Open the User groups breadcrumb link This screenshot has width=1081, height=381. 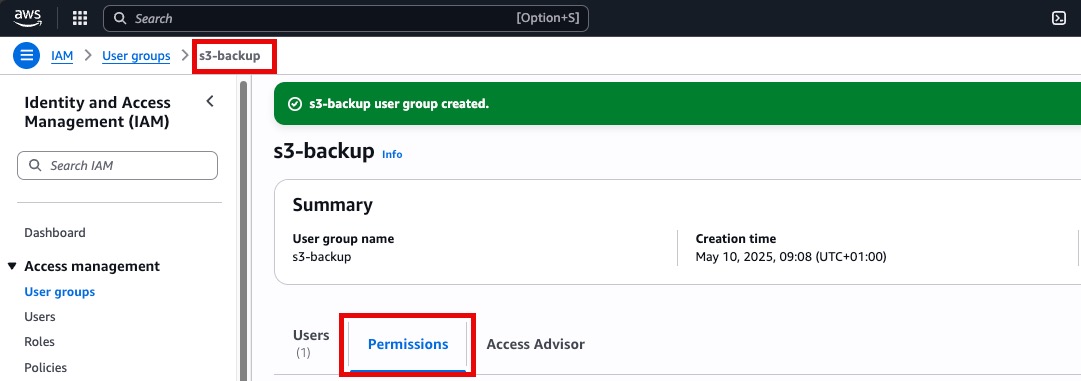click(x=137, y=56)
